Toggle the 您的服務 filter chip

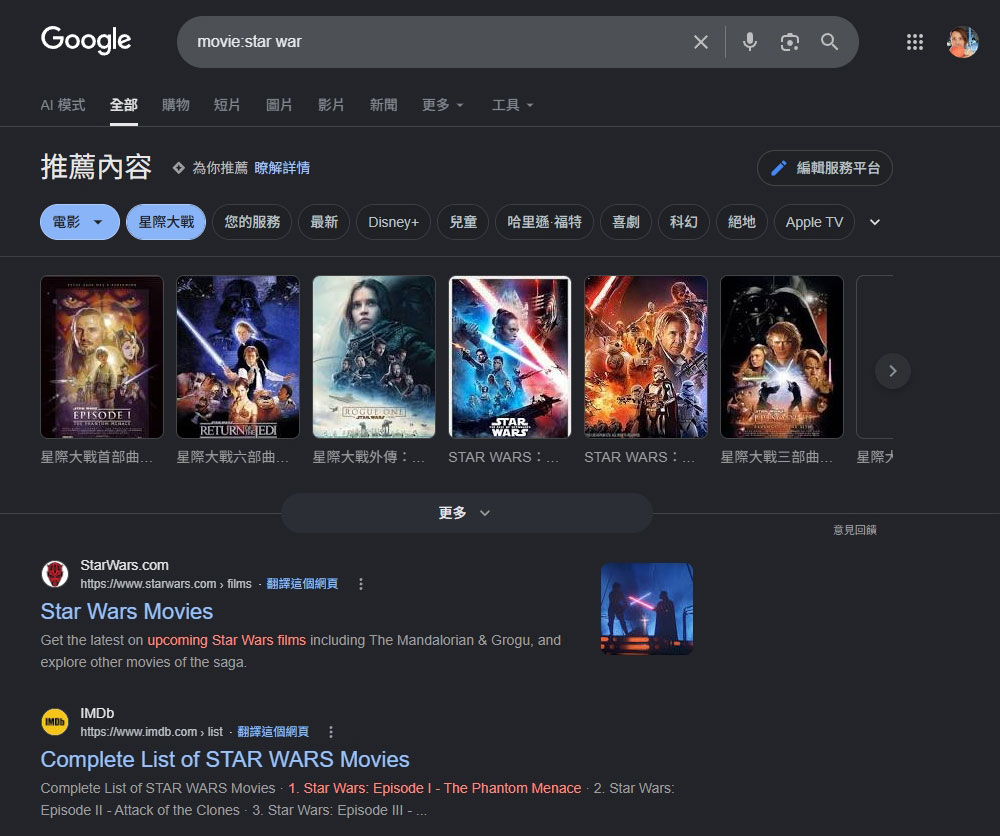[x=252, y=222]
